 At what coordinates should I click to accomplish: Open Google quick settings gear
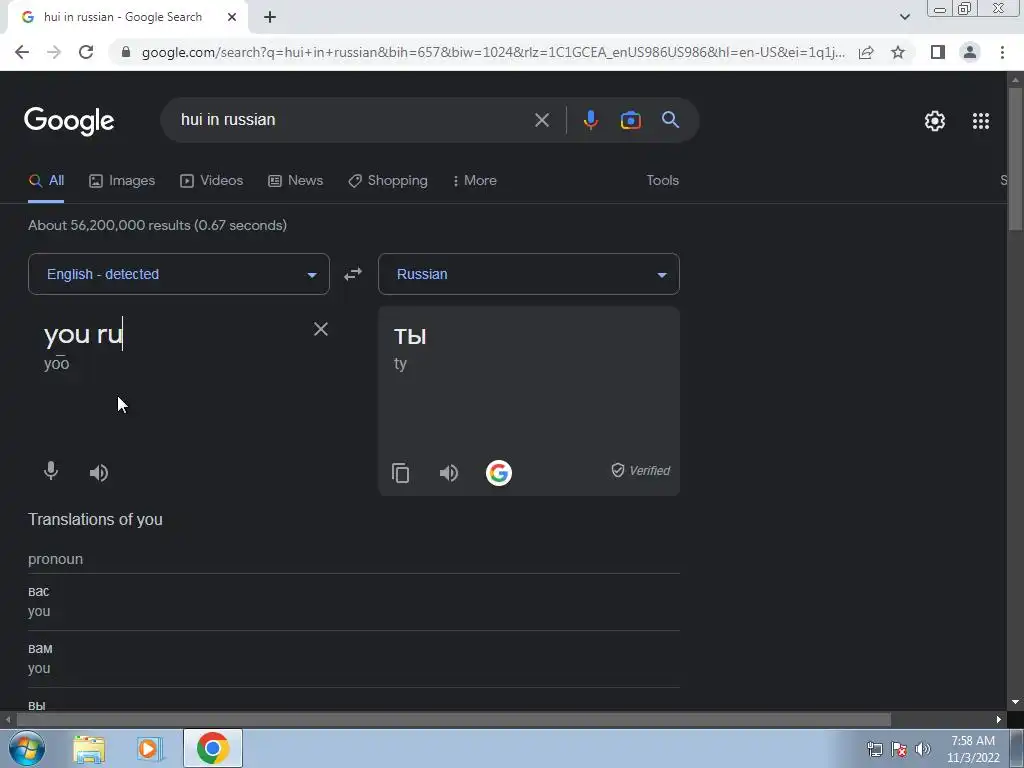(x=935, y=121)
